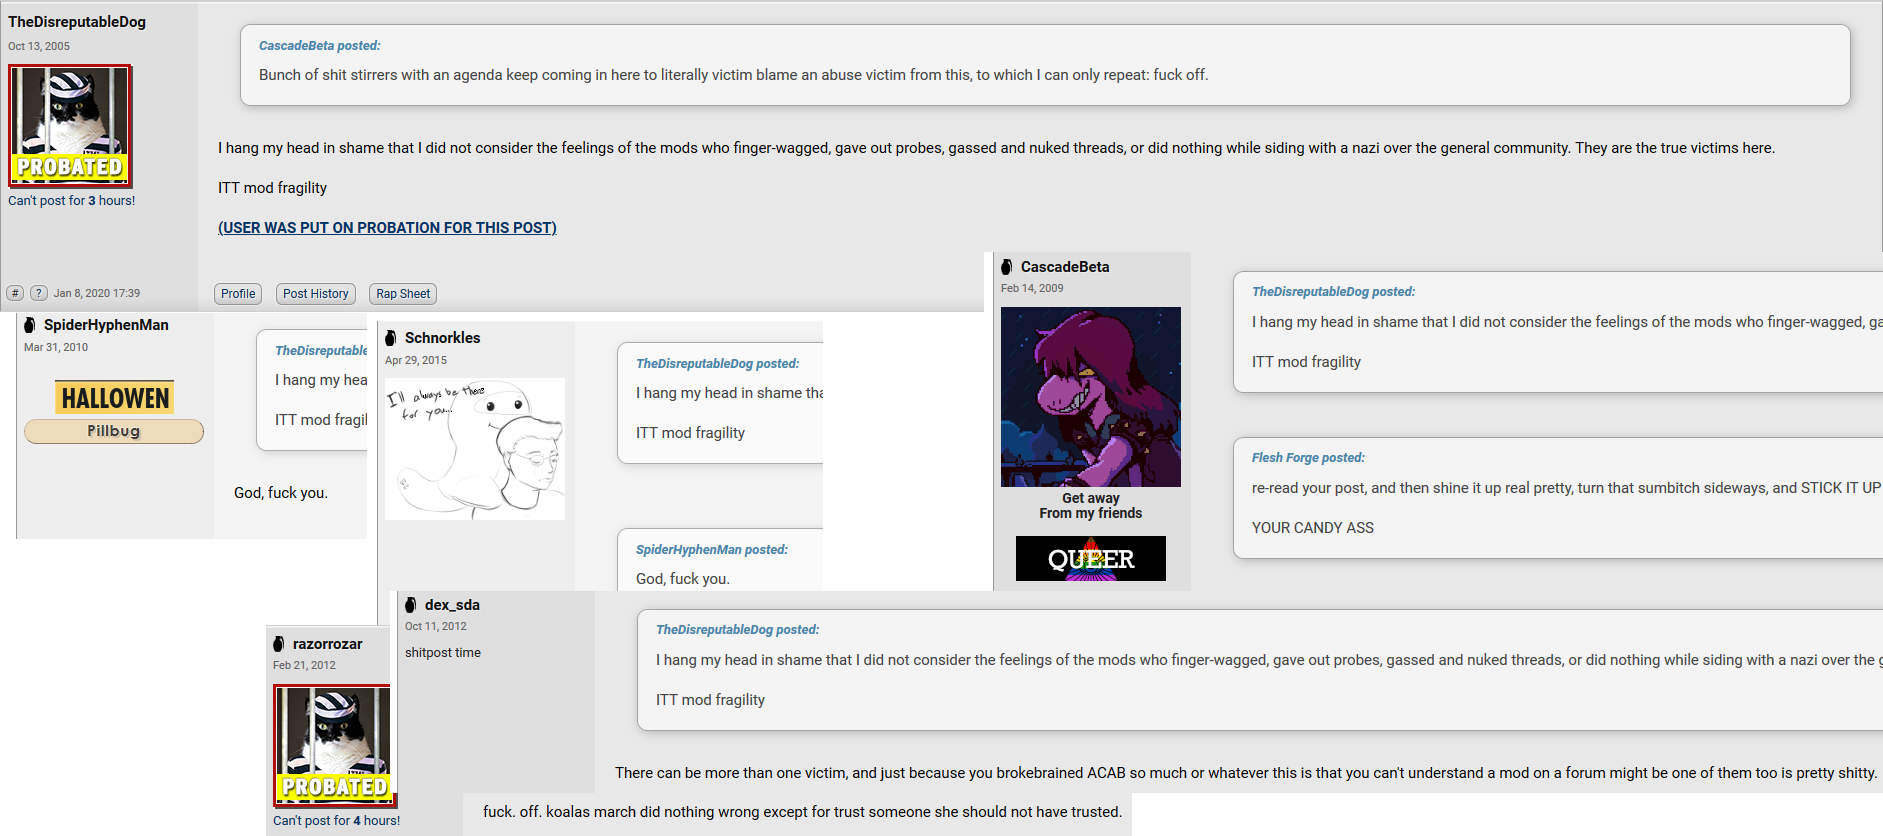Click the '#' post link icon
1883x836 pixels.
coord(15,293)
